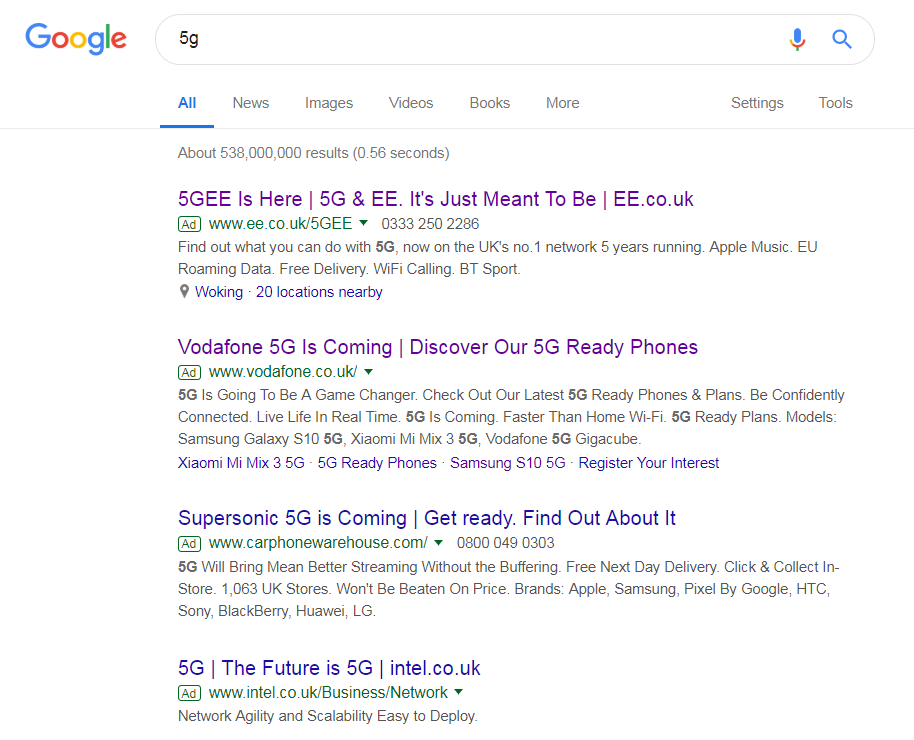Open the Vodafone 5G Is Coming link

click(438, 347)
